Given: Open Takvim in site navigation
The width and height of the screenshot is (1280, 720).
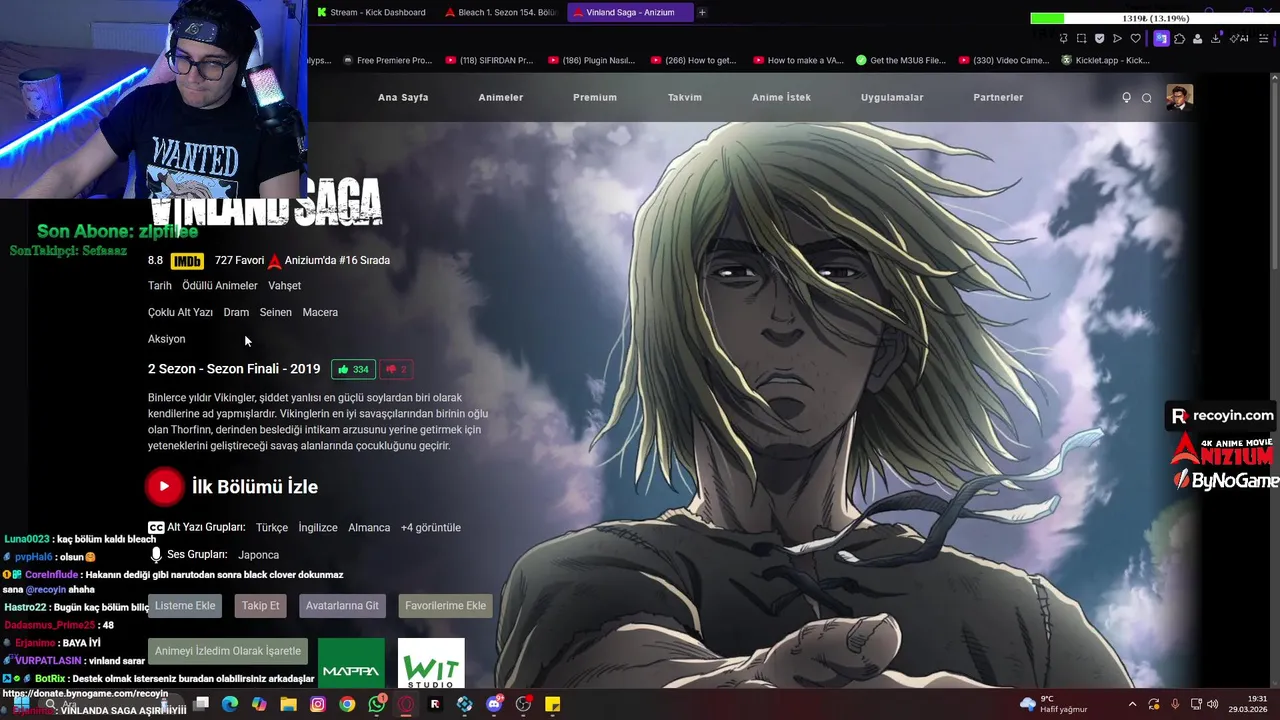Looking at the screenshot, I should [x=685, y=98].
